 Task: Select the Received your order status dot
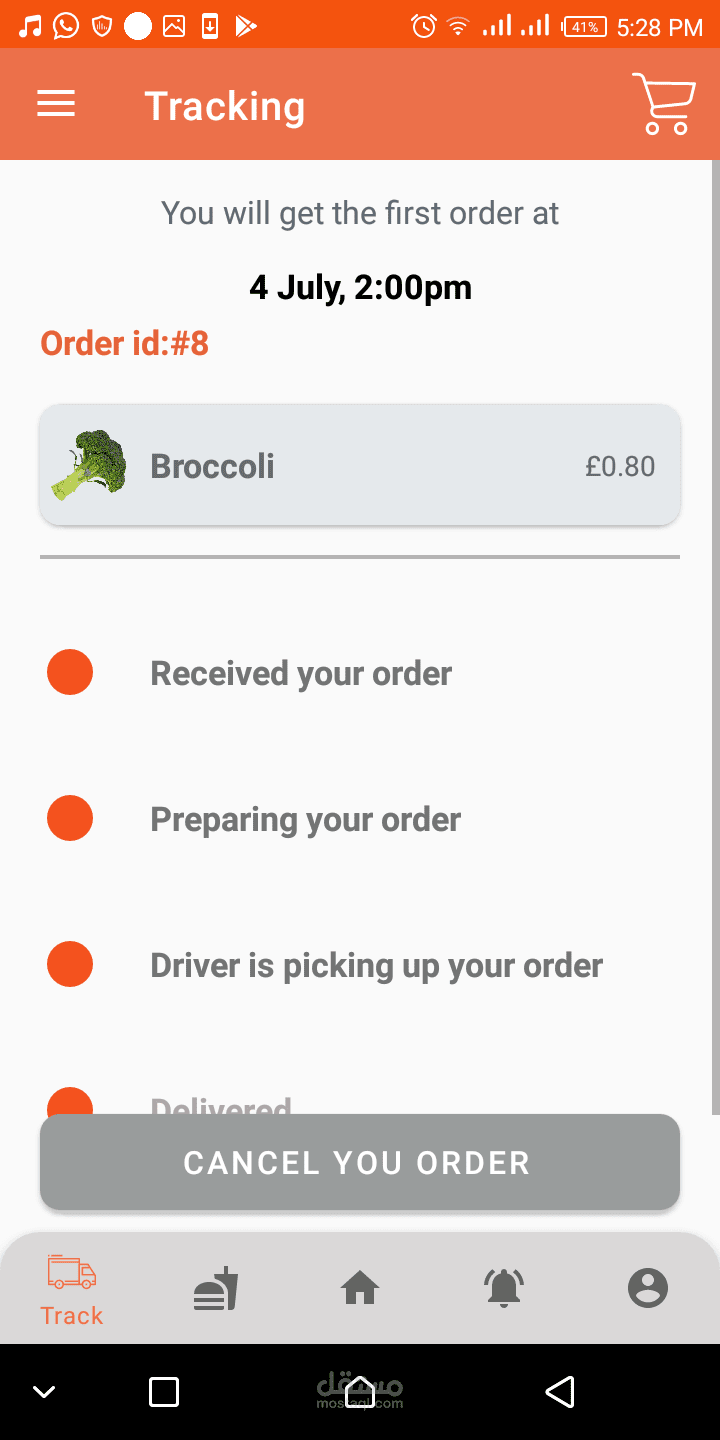click(70, 672)
